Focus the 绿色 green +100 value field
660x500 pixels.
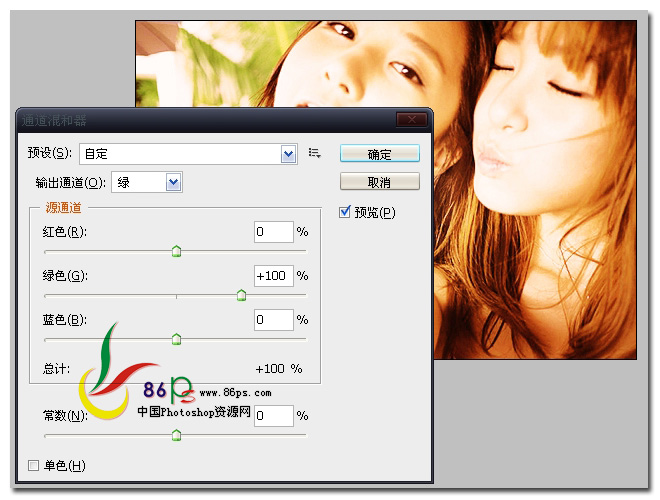coord(273,276)
